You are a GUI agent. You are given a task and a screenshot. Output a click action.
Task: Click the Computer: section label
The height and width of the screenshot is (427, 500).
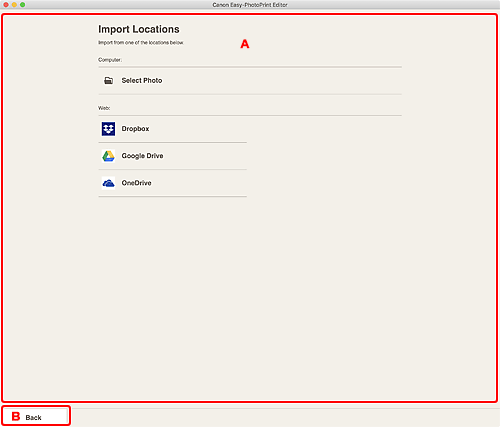[110, 60]
